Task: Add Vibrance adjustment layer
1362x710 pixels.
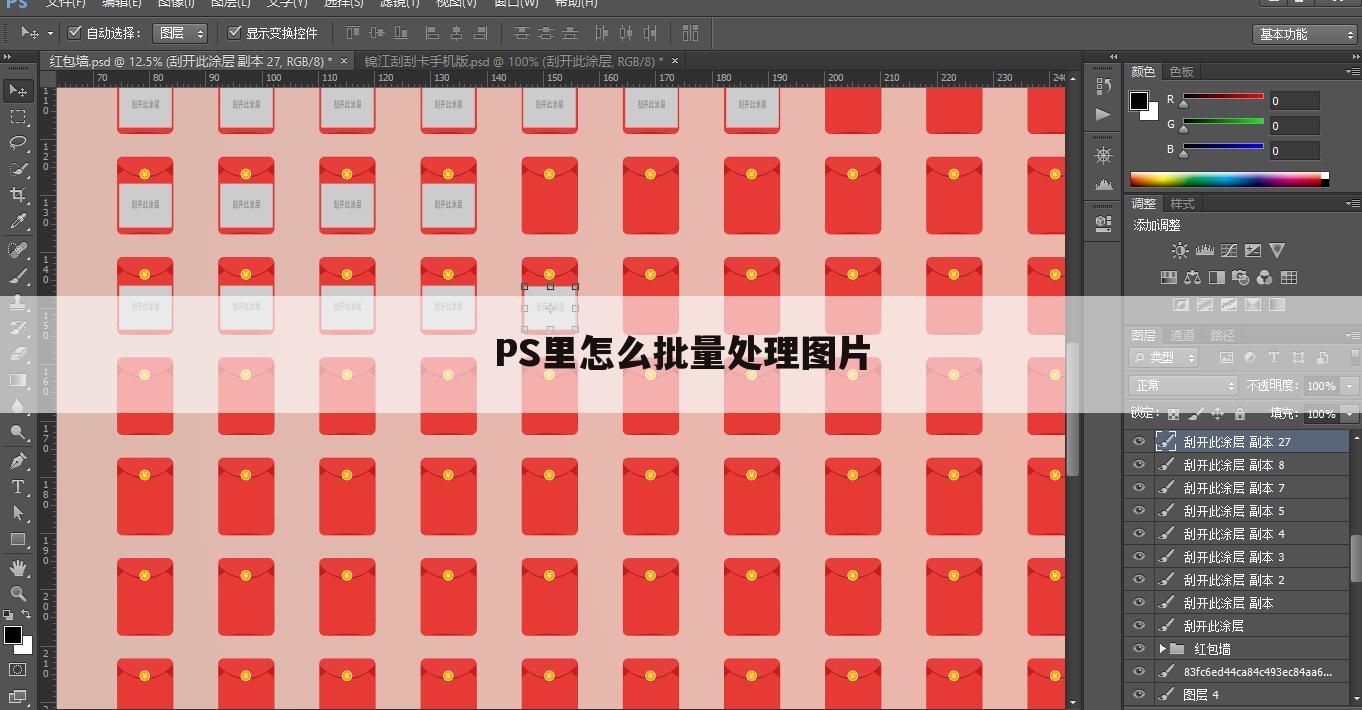Action: (x=1276, y=251)
